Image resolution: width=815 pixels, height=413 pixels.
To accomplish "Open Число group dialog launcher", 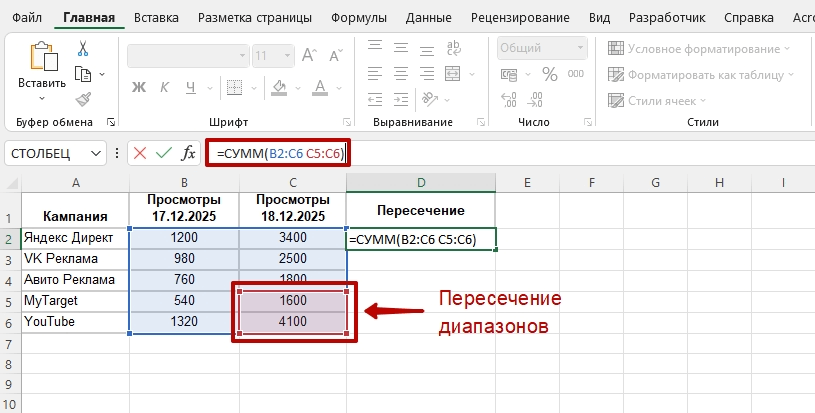I will tap(588, 122).
